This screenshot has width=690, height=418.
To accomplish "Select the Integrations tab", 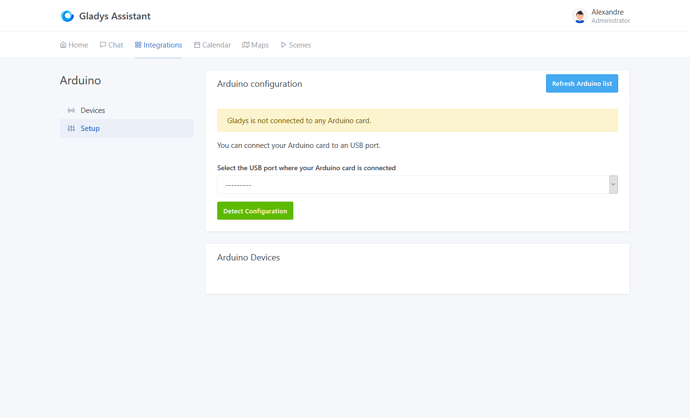I will pos(158,45).
